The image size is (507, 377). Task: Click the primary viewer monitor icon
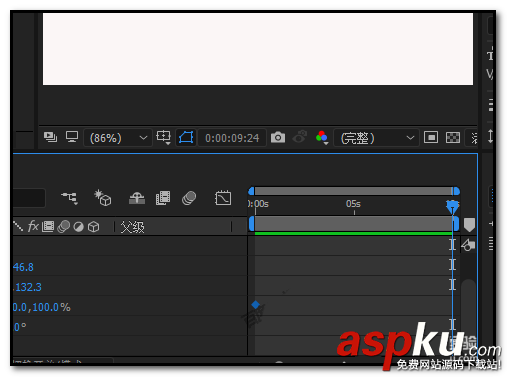[72, 137]
